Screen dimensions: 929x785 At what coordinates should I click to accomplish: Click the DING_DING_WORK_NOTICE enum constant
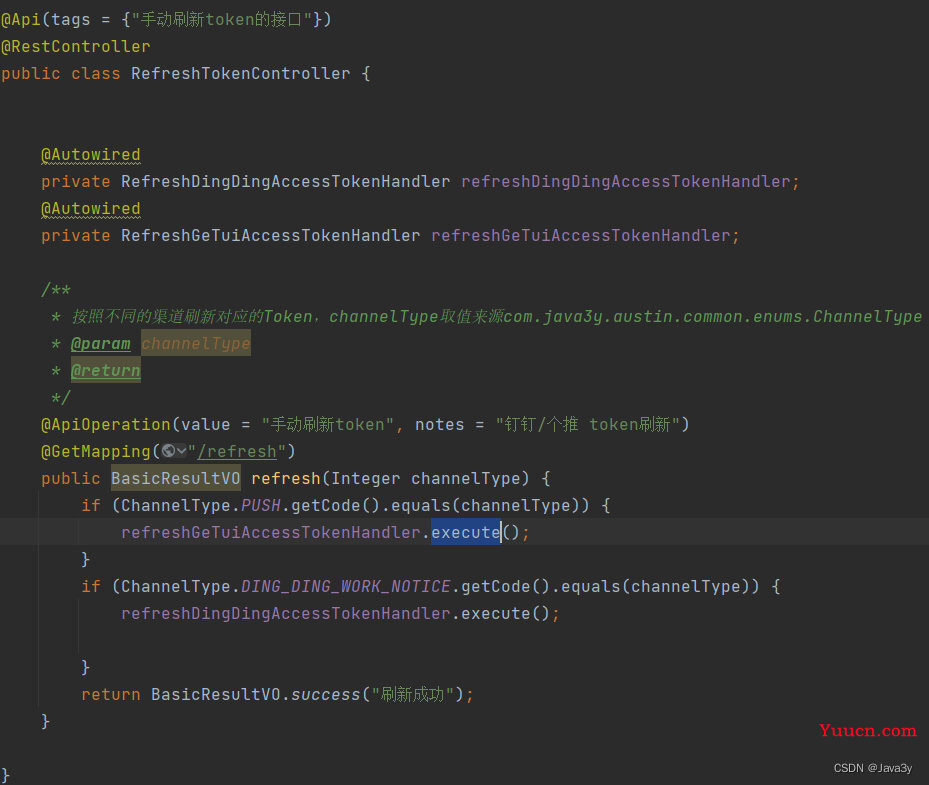pyautogui.click(x=345, y=587)
